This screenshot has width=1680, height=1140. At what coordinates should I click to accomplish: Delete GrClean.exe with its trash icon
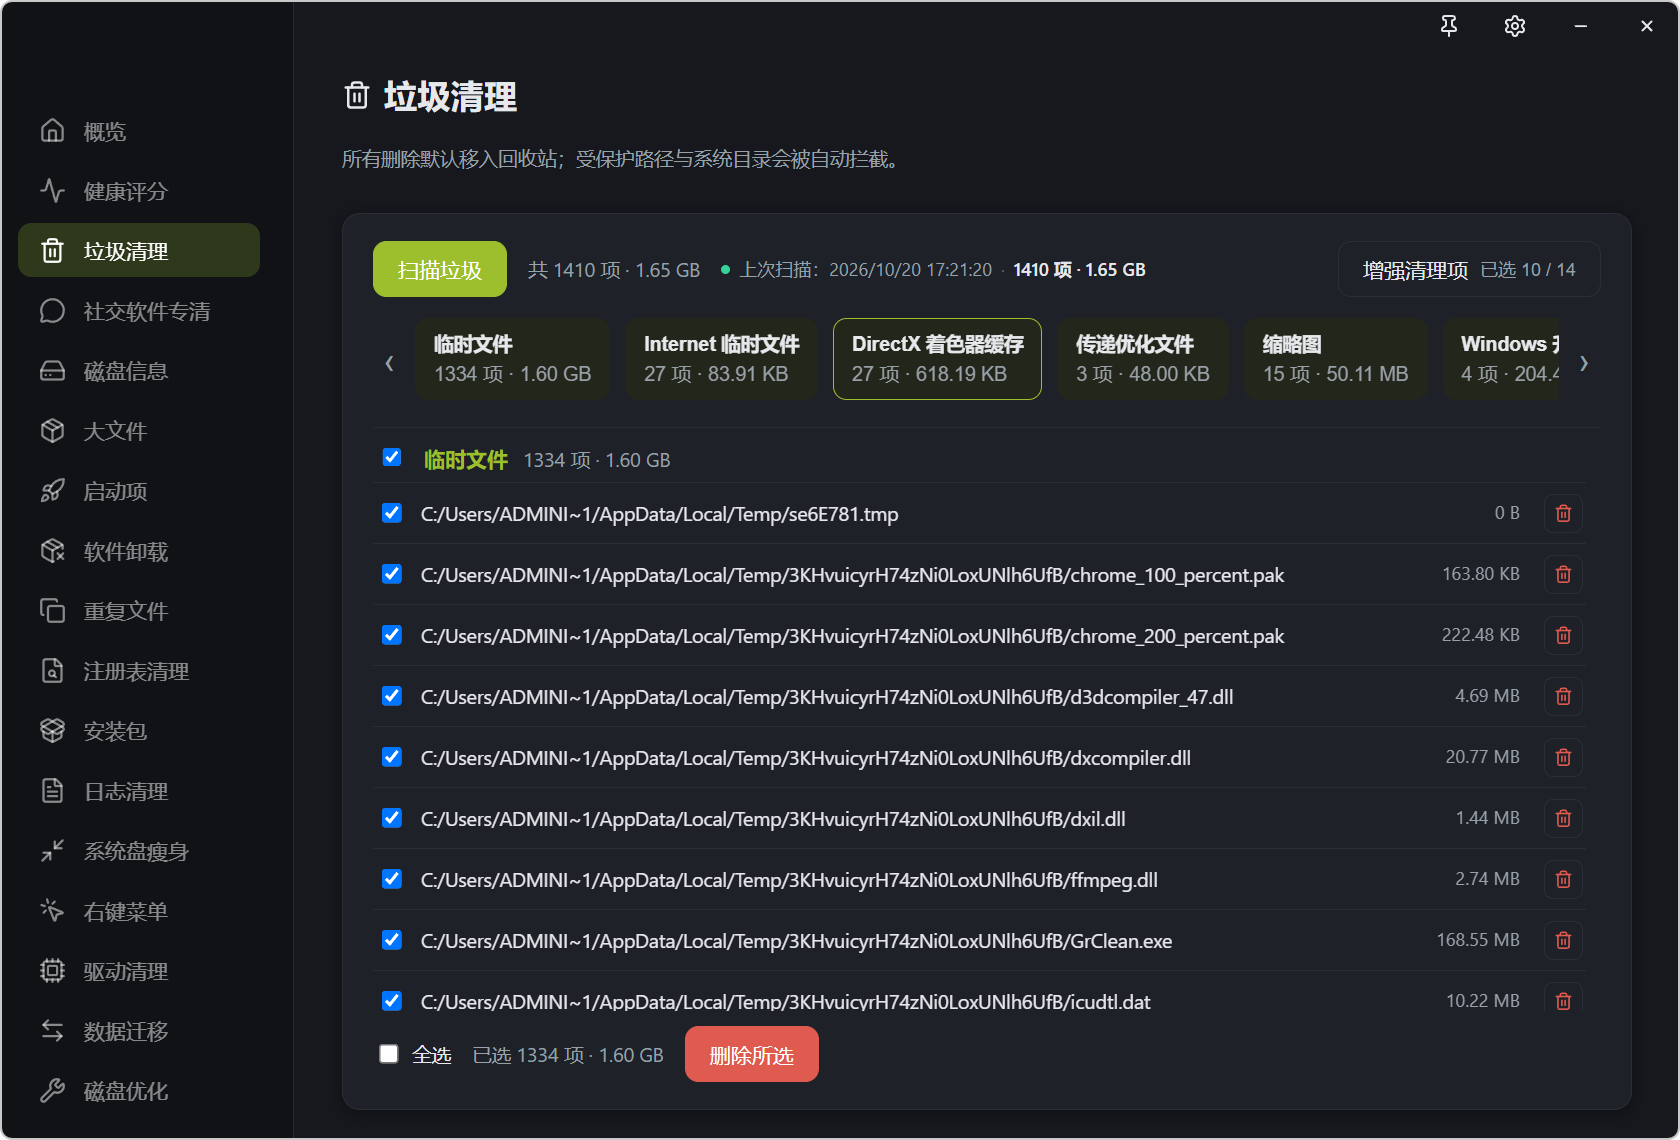[x=1563, y=940]
